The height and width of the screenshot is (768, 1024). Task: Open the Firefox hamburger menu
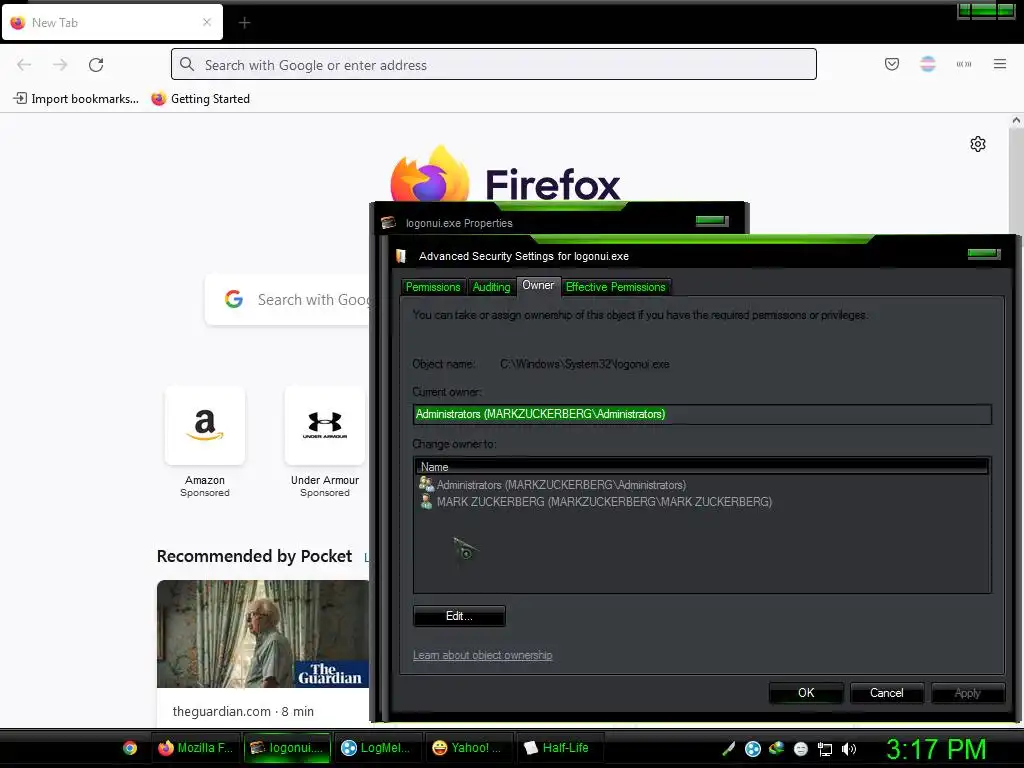[x=999, y=64]
